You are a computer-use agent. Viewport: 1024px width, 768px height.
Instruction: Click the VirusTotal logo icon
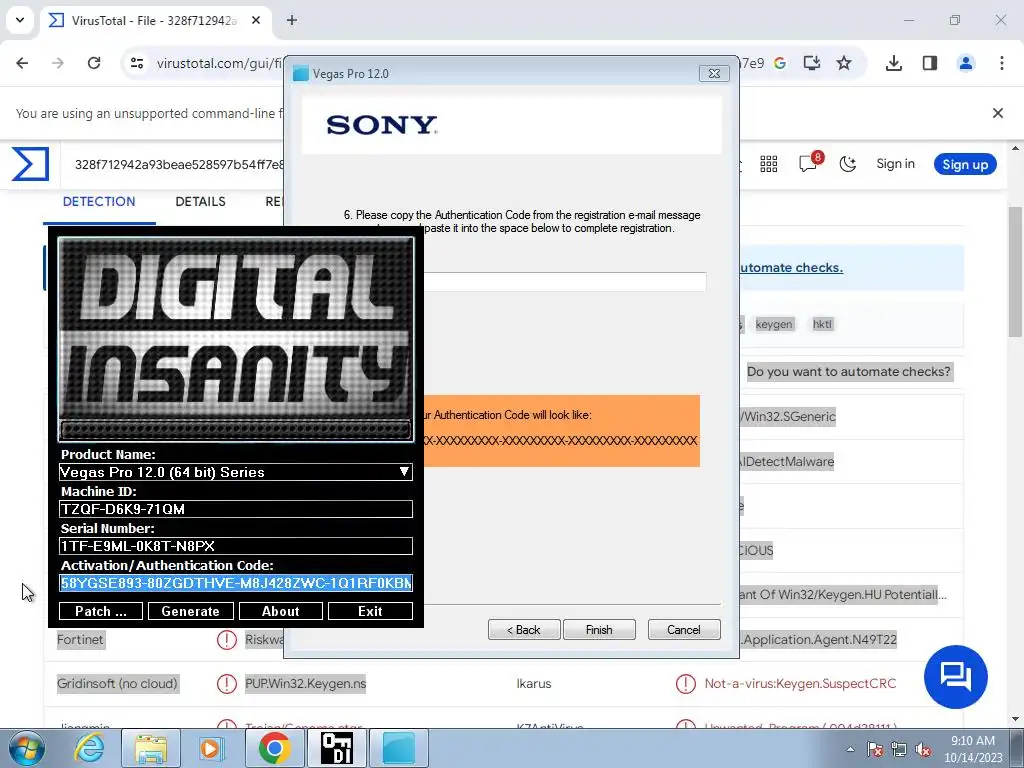pos(31,163)
